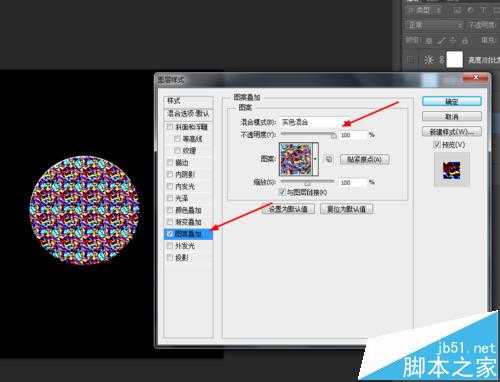500x382 pixels.
Task: Click the layer mask link chain icon
Action: (442, 60)
